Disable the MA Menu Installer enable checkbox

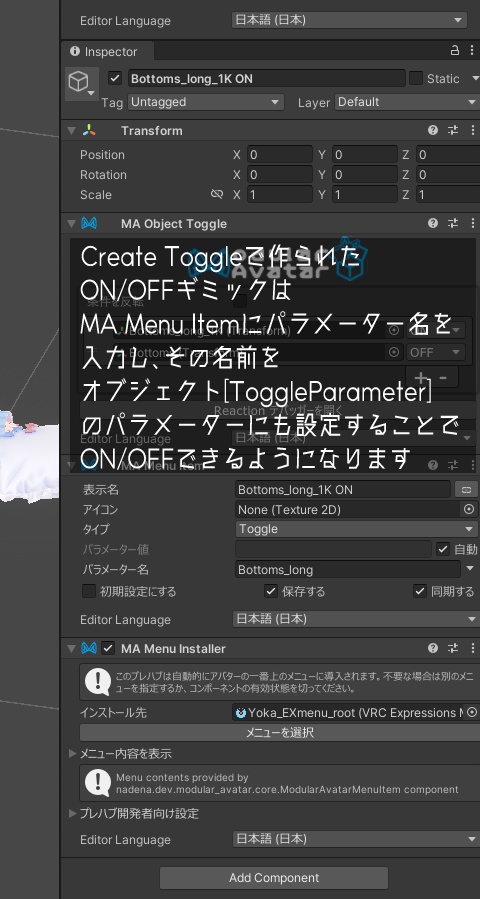[x=107, y=648]
